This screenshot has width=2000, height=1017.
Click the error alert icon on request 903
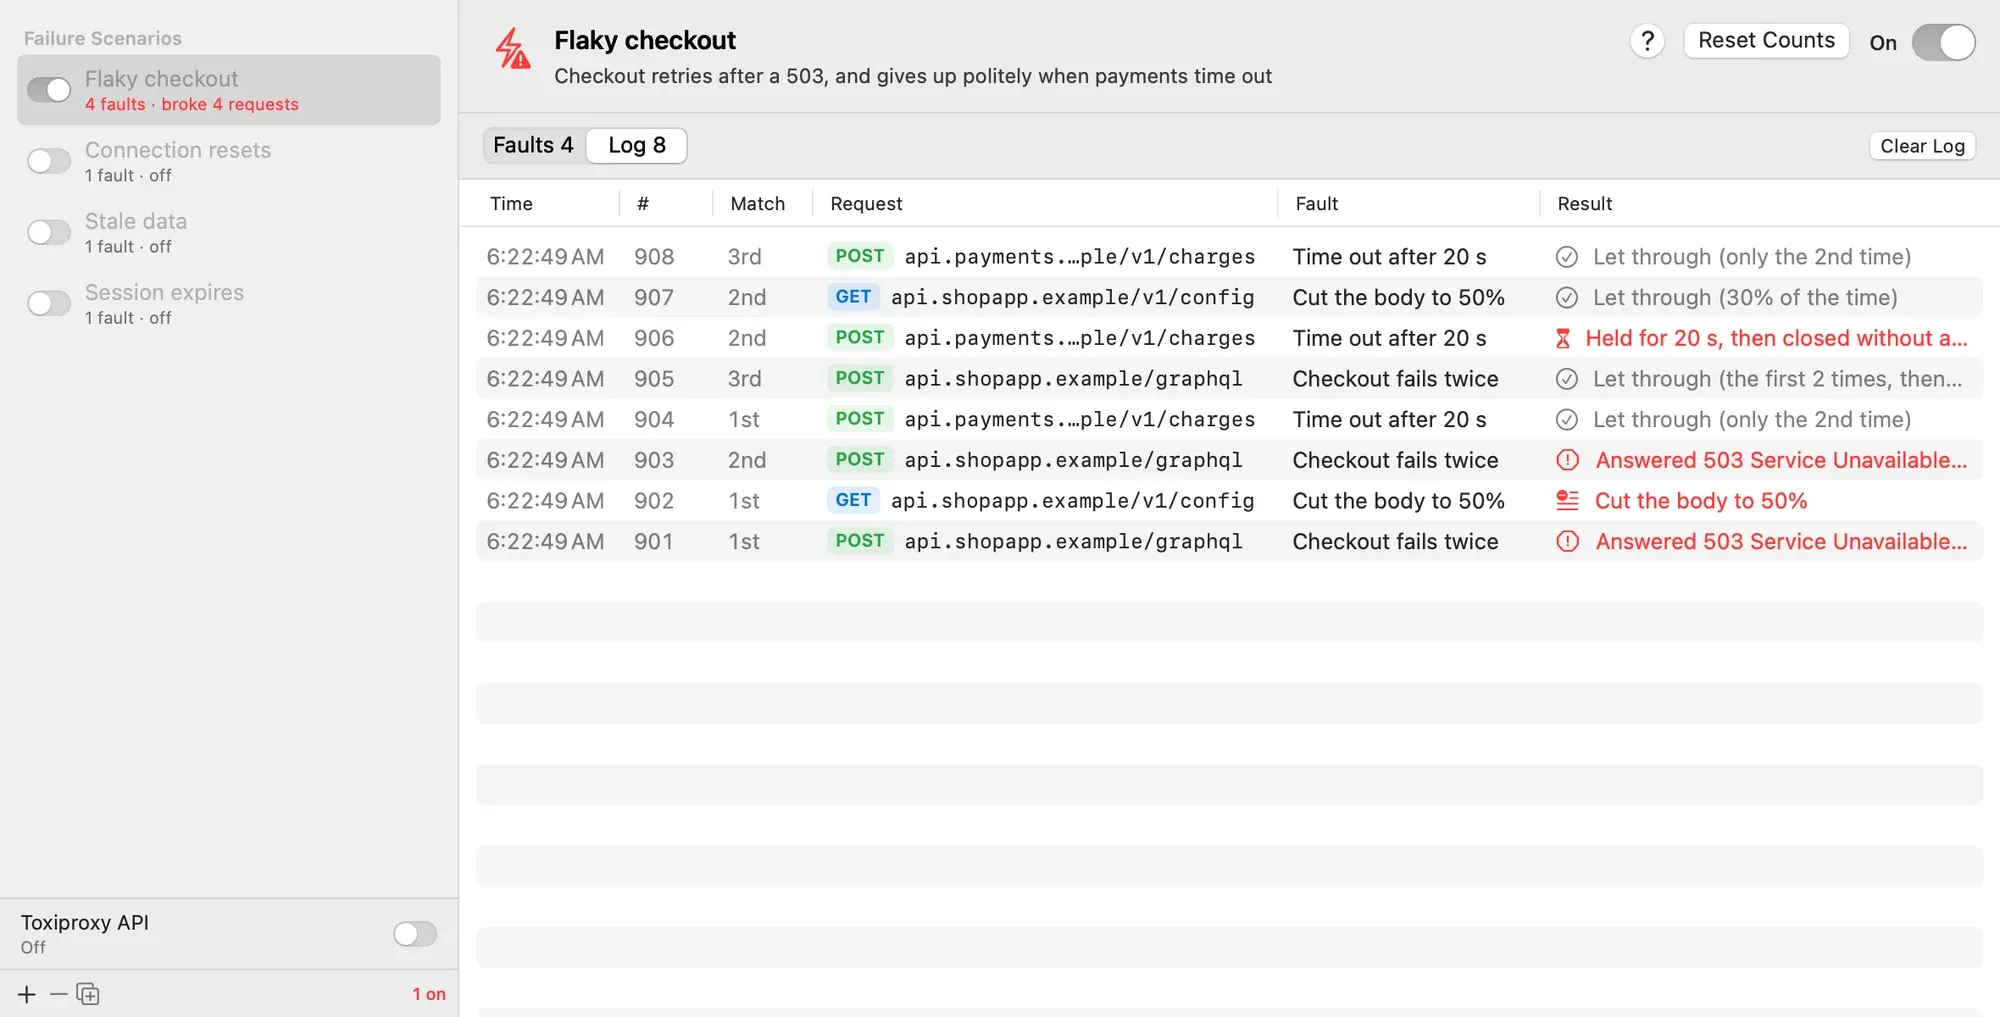pyautogui.click(x=1567, y=460)
